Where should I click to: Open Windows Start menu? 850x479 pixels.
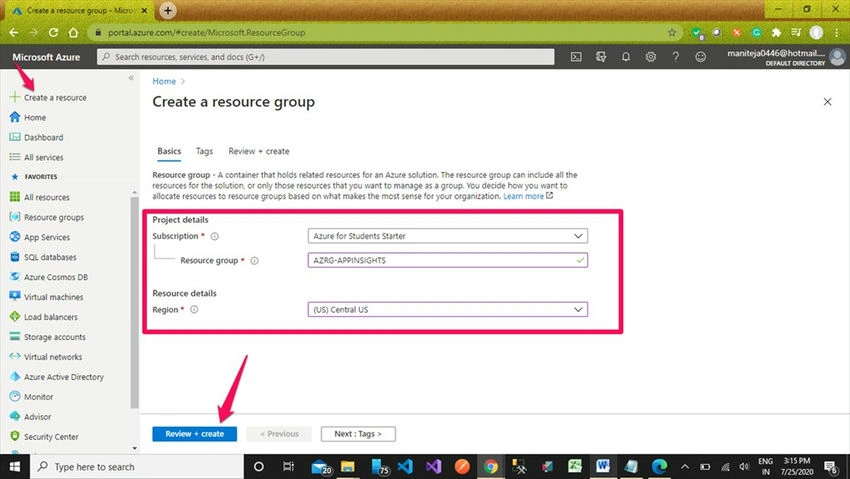[x=15, y=467]
